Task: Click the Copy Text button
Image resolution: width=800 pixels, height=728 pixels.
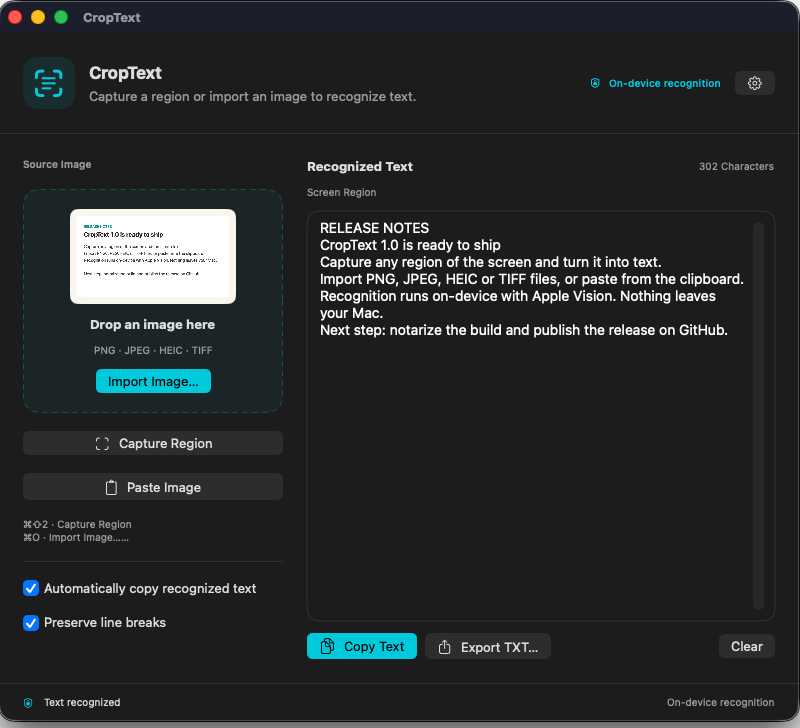Action: (x=362, y=646)
